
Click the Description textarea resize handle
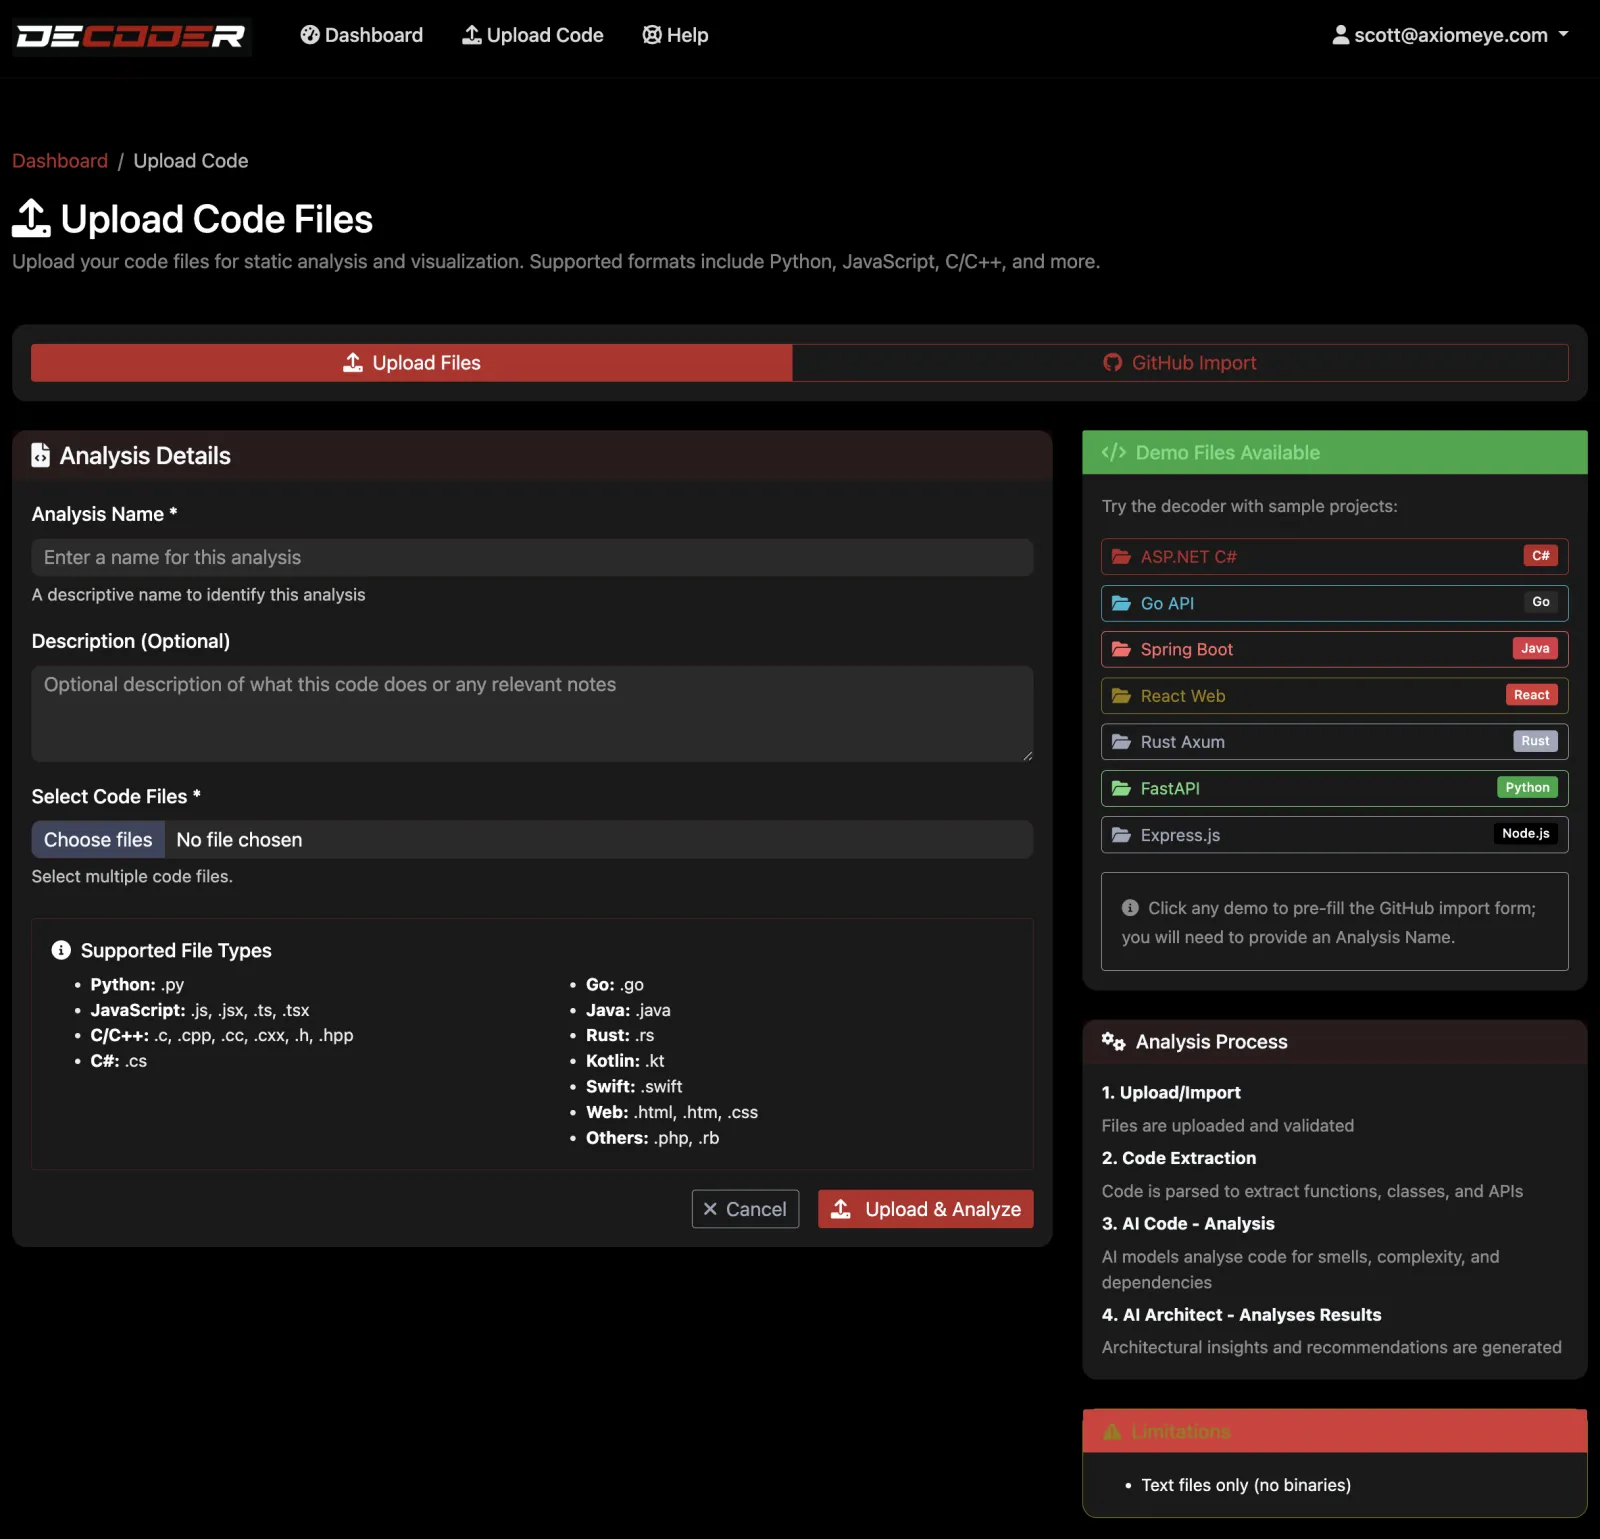pyautogui.click(x=1027, y=756)
